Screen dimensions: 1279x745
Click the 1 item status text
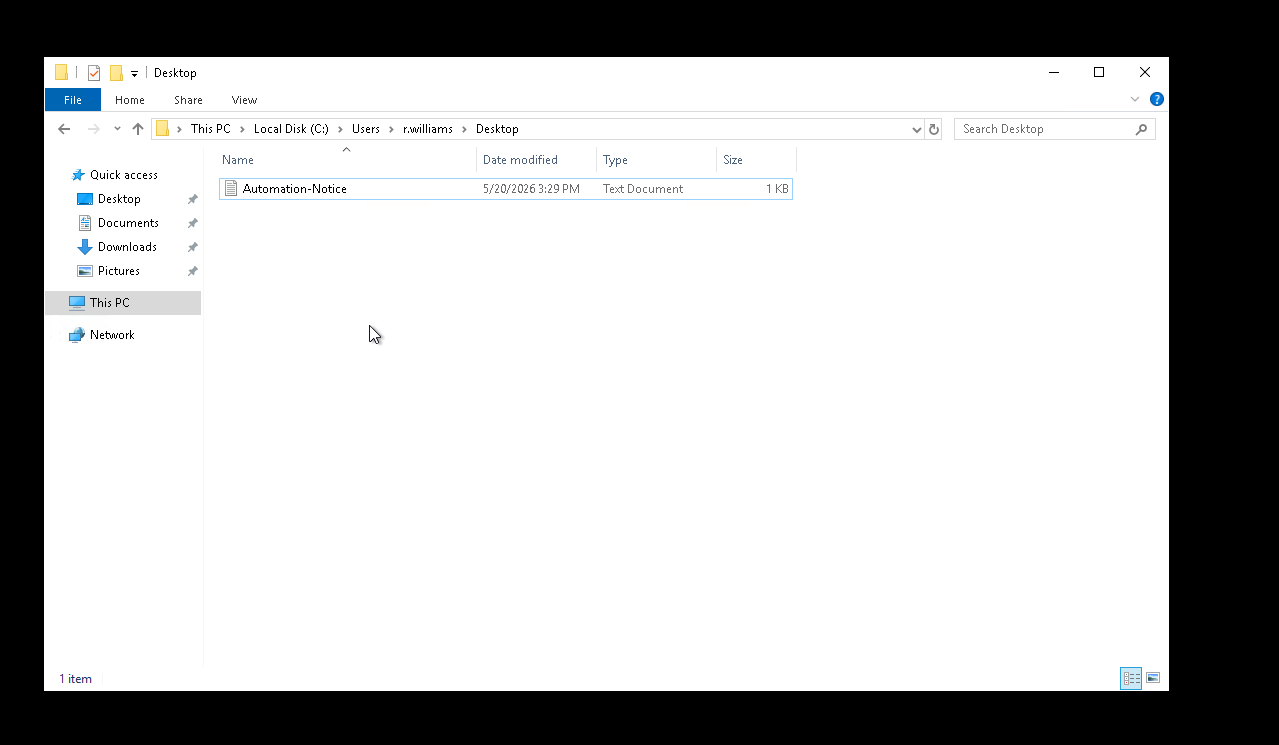(x=75, y=679)
